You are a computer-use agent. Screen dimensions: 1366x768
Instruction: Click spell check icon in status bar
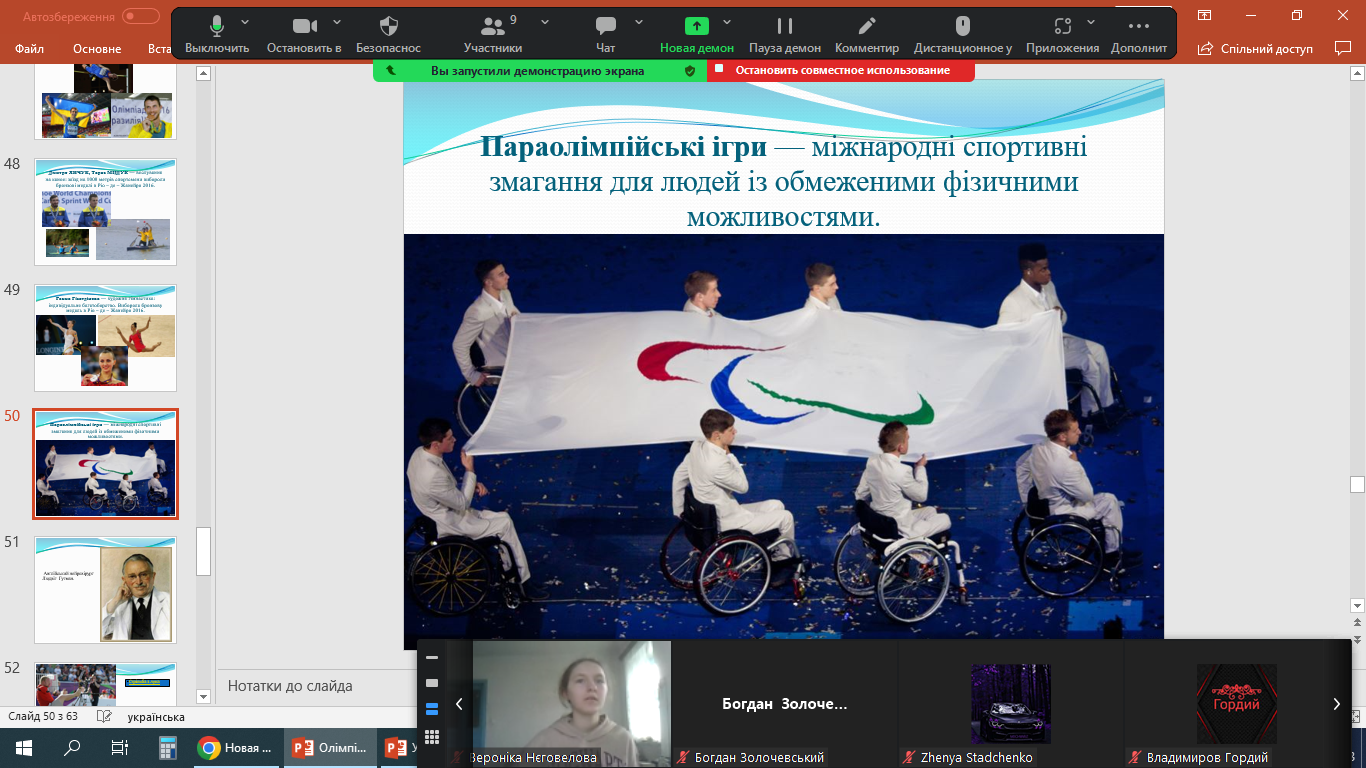(x=104, y=717)
